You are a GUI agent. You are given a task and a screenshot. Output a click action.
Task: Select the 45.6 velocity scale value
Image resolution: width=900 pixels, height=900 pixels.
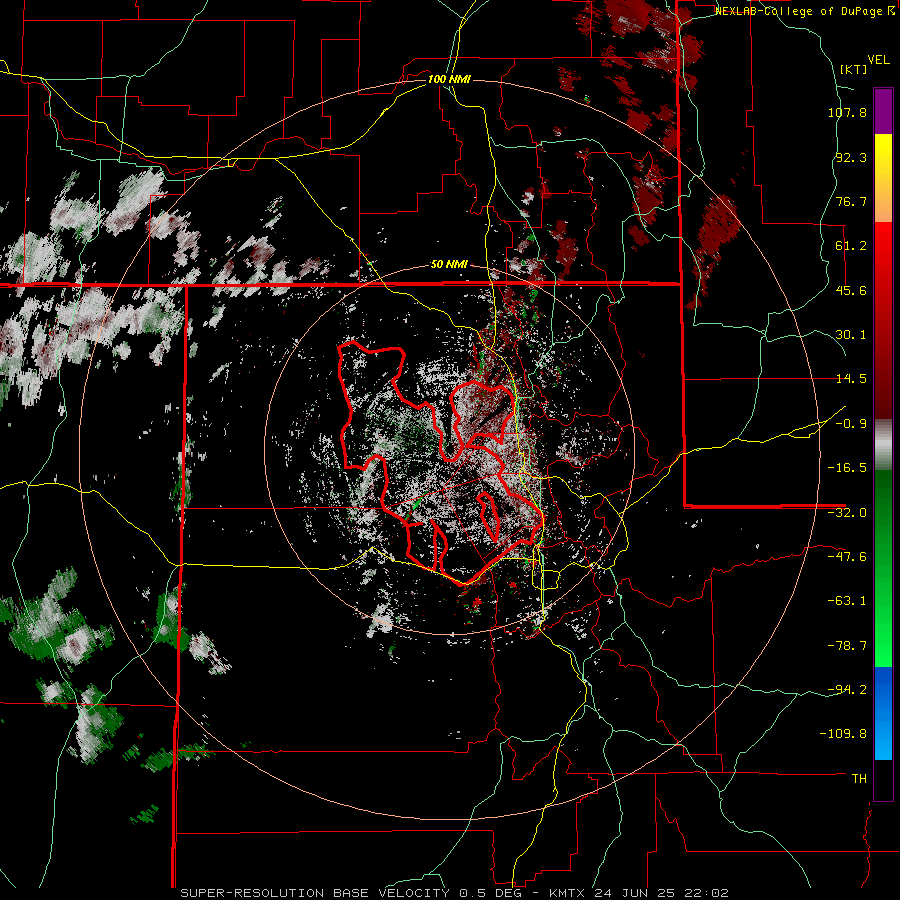tap(851, 290)
